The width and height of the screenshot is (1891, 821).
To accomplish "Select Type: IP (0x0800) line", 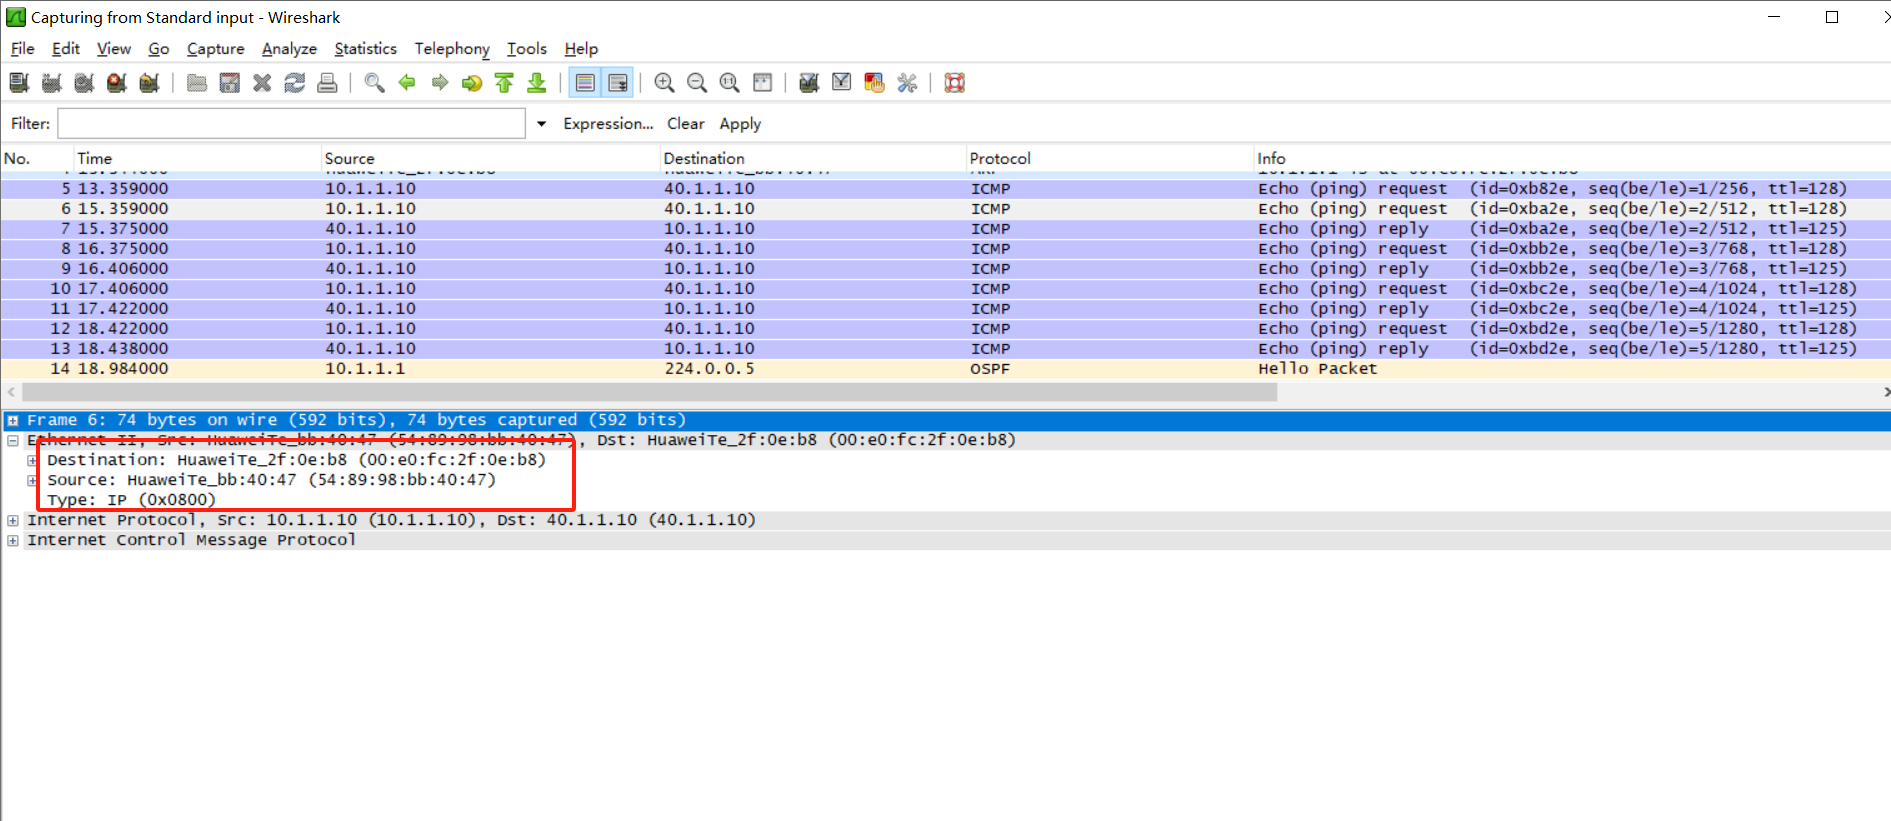I will tap(131, 500).
